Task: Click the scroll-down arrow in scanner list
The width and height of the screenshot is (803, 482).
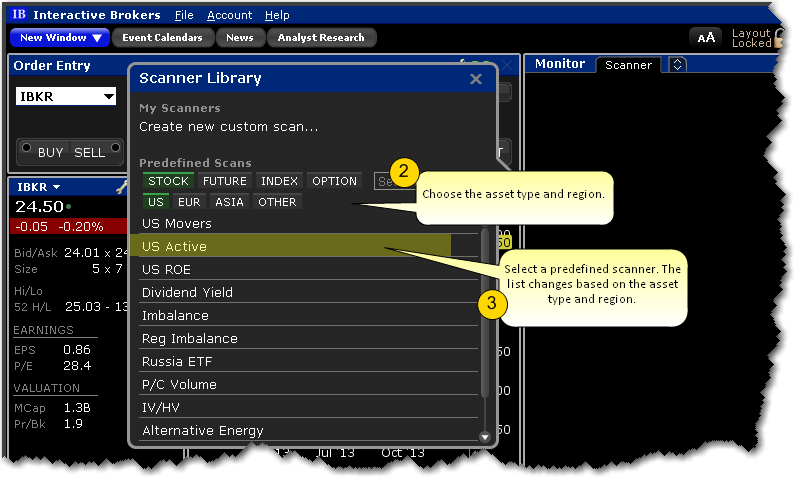Action: (x=486, y=436)
